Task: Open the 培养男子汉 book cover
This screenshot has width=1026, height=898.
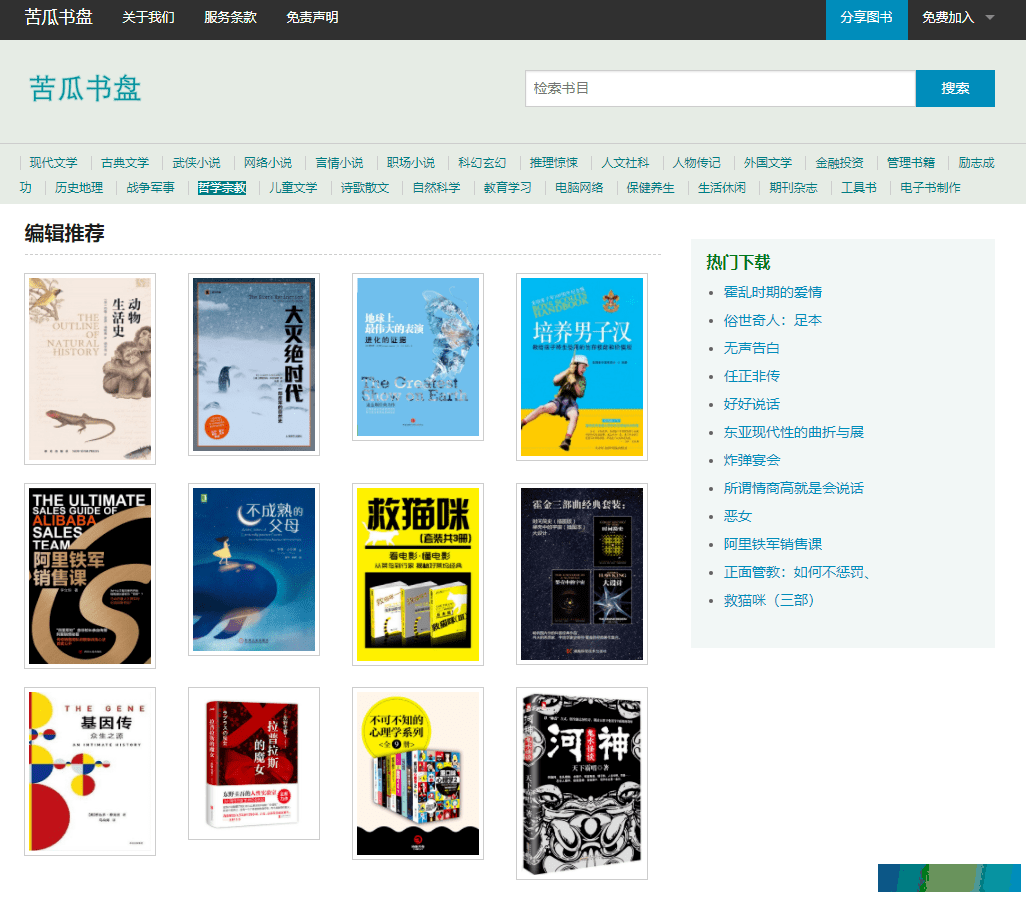Action: tap(582, 367)
